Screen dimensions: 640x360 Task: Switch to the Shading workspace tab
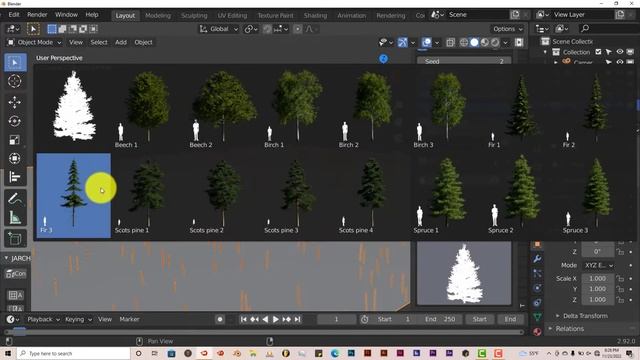pos(315,16)
